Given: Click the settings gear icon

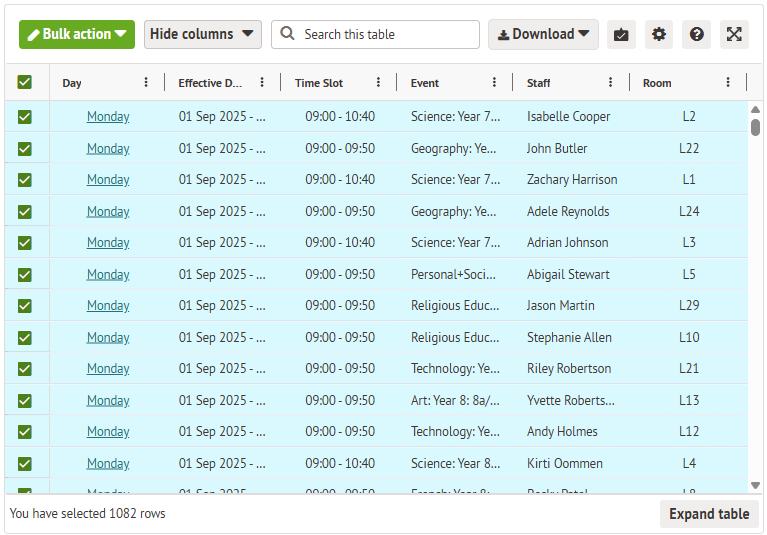Looking at the screenshot, I should pos(658,34).
